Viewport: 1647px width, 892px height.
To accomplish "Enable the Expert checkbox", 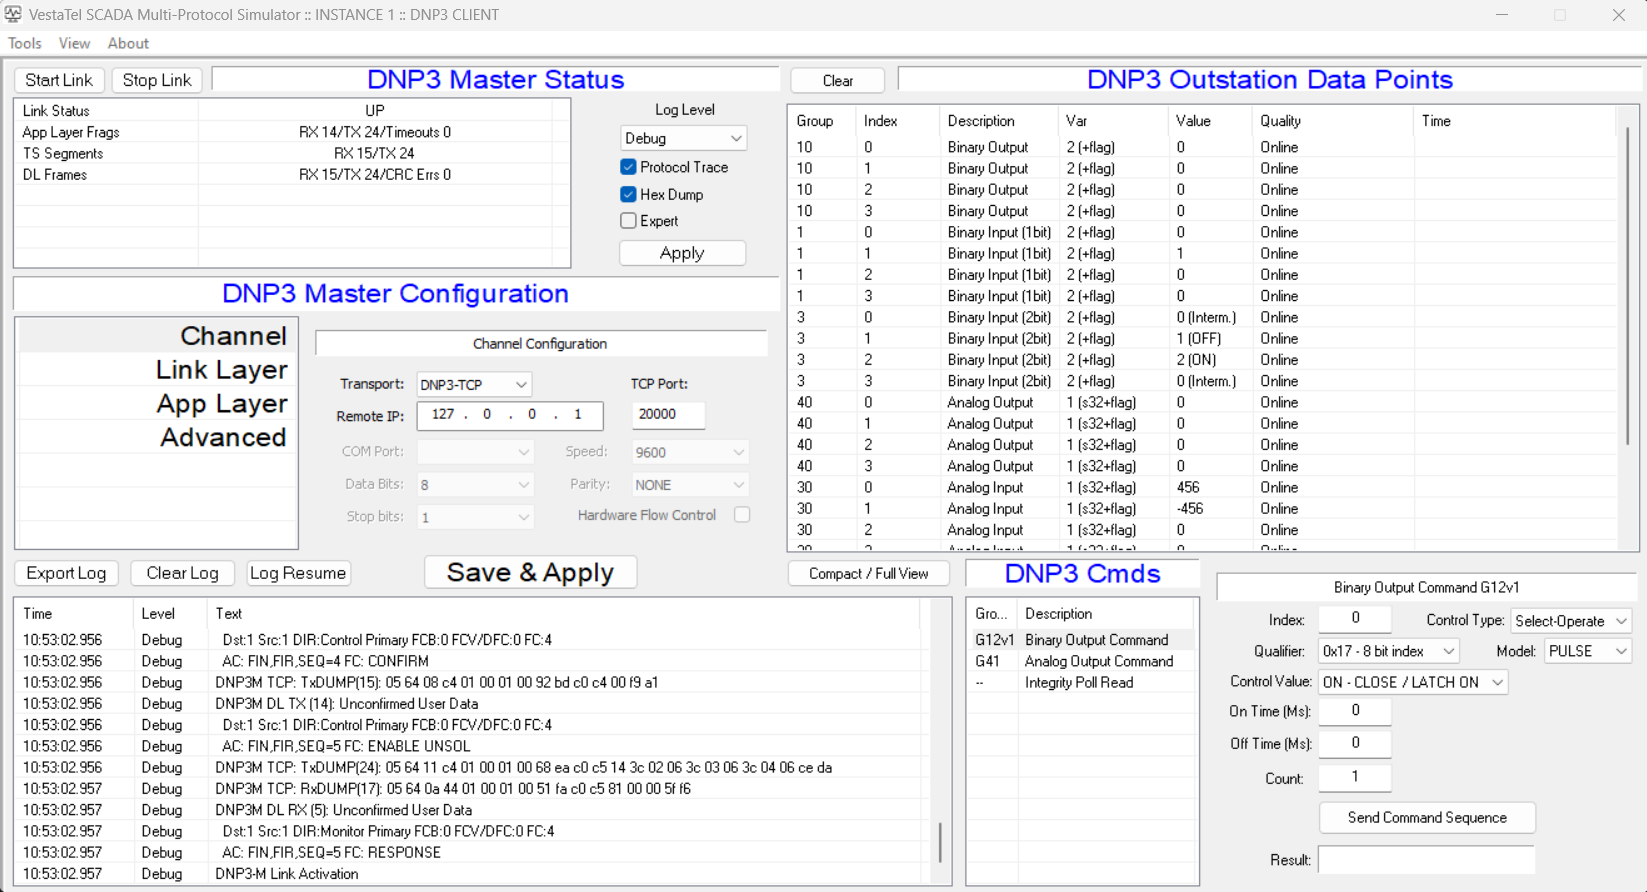I will [628, 221].
